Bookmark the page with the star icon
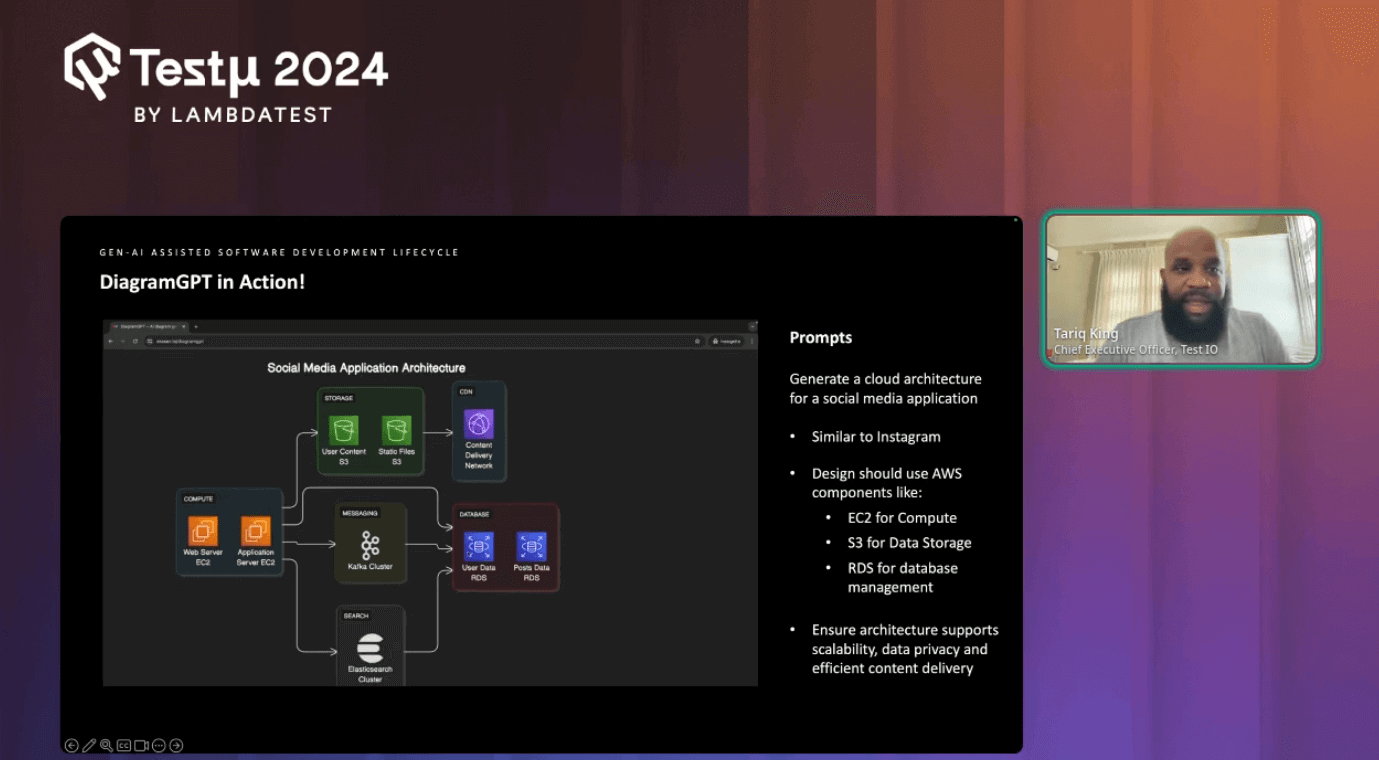Image resolution: width=1379 pixels, height=760 pixels. [x=697, y=341]
